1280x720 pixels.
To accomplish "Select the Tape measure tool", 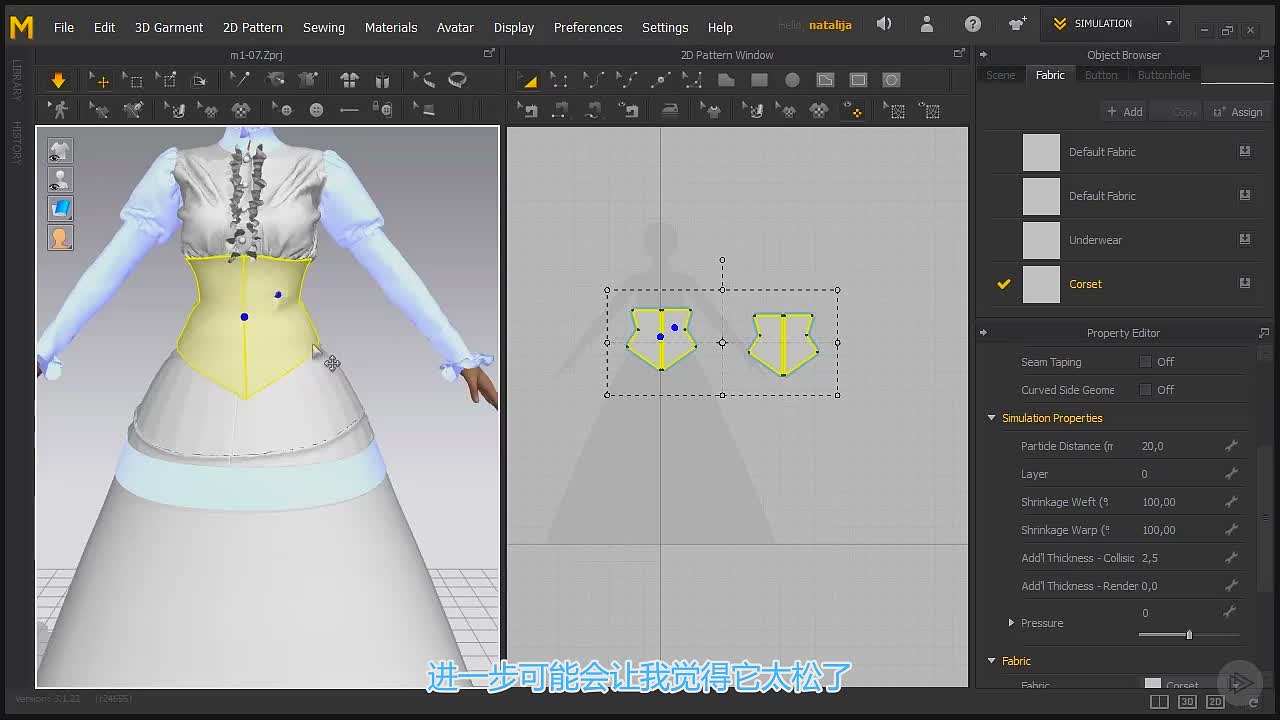I will pyautogui.click(x=458, y=80).
